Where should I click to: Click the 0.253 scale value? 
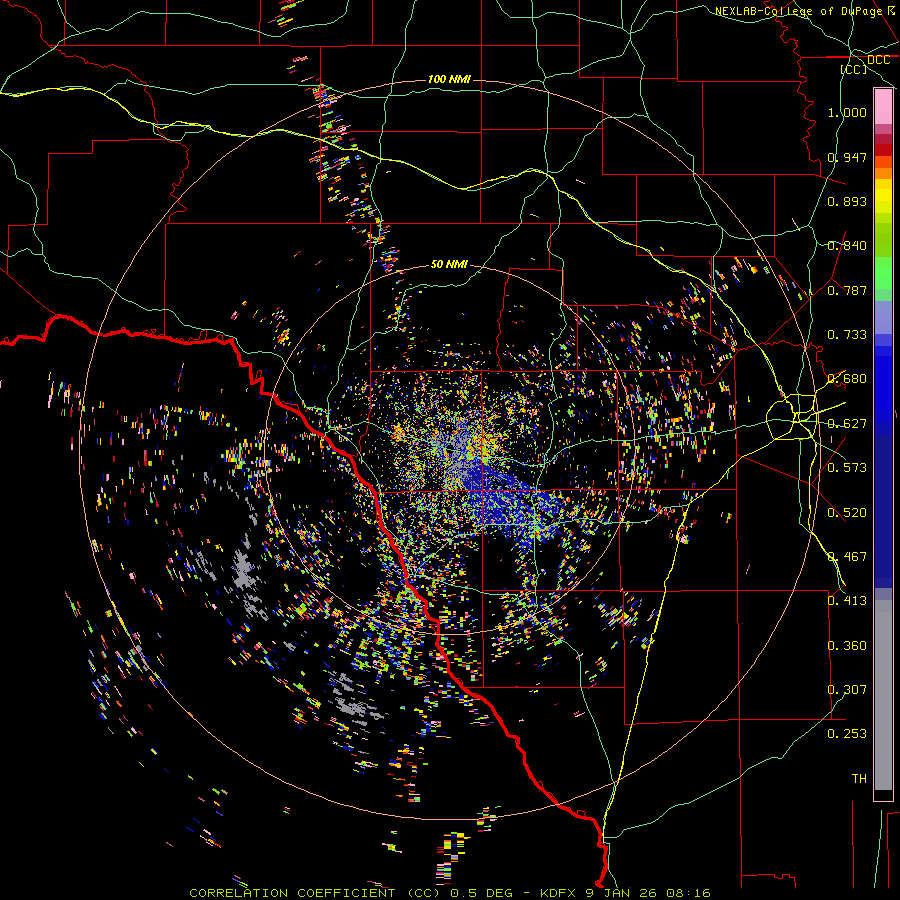point(847,734)
